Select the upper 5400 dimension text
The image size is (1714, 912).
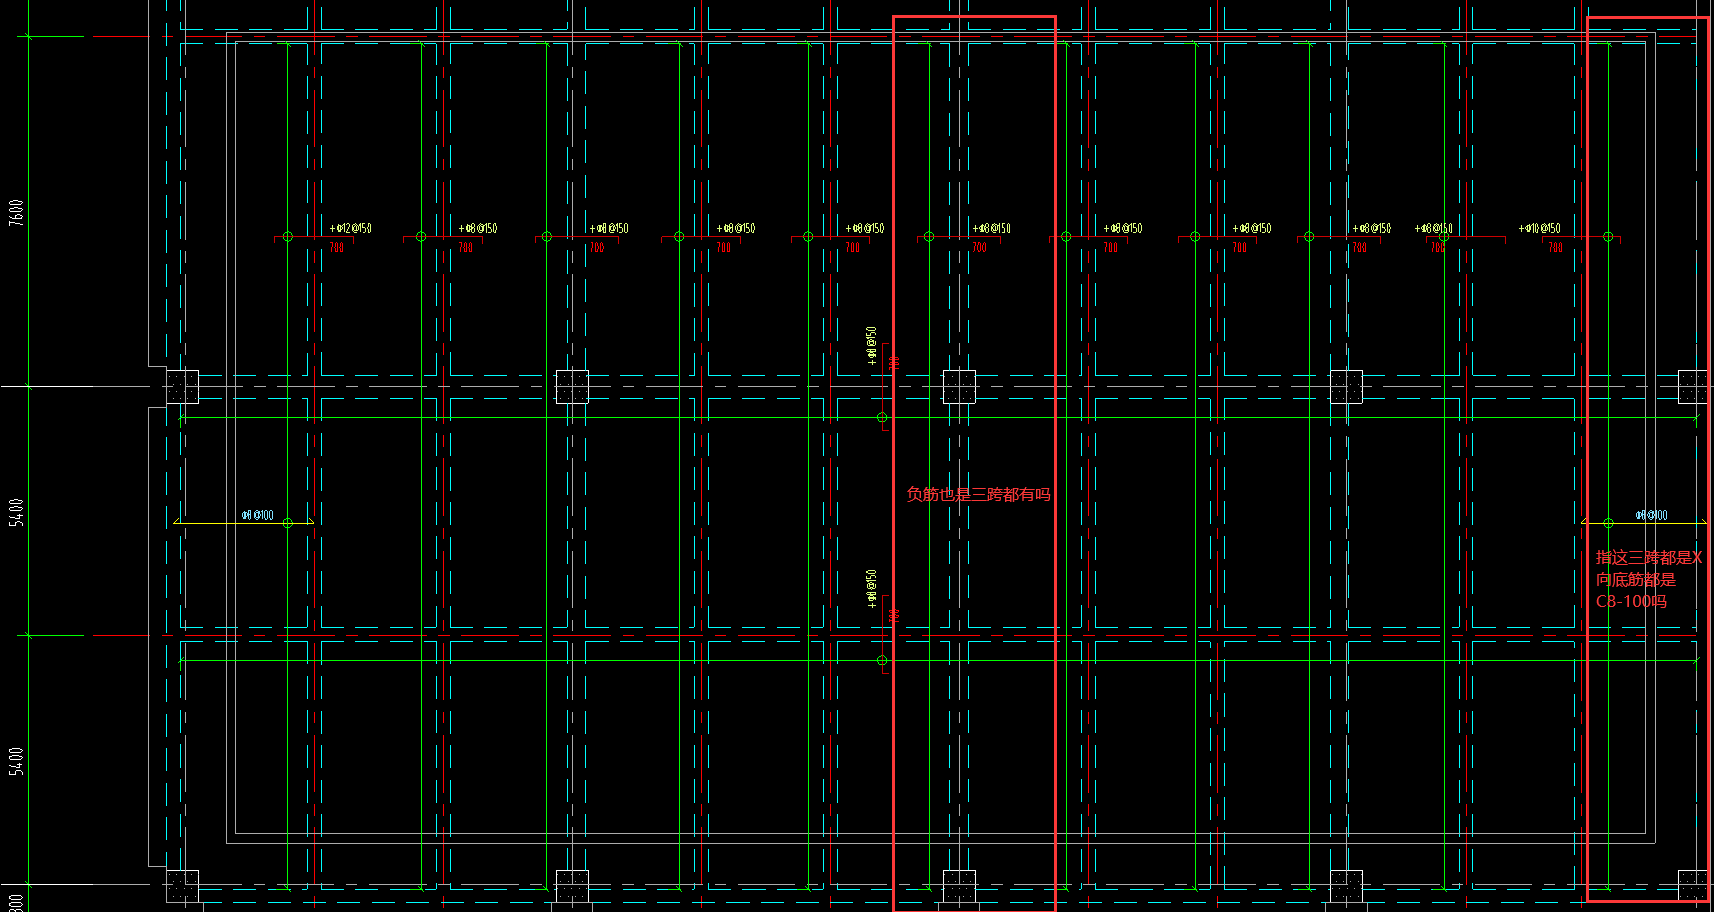[16, 512]
